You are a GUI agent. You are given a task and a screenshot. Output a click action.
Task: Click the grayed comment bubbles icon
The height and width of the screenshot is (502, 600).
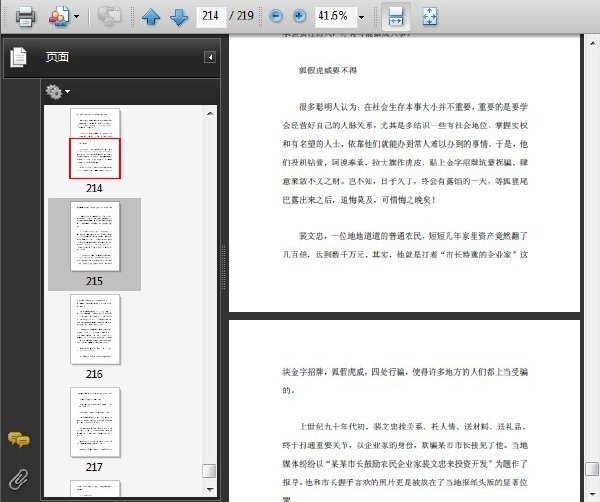click(x=109, y=16)
